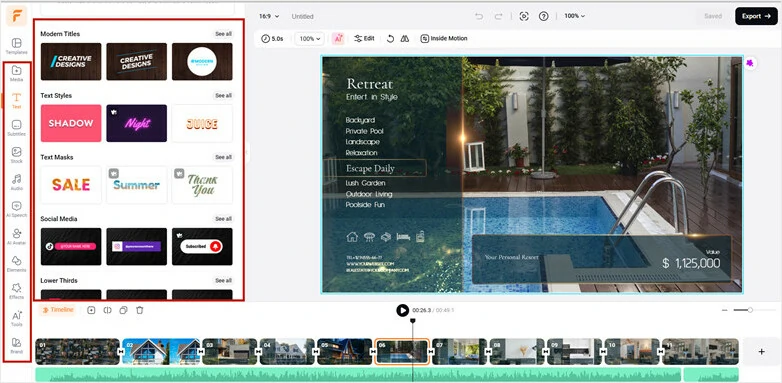Choose the Summer text mask
This screenshot has width=782, height=383.
point(137,185)
